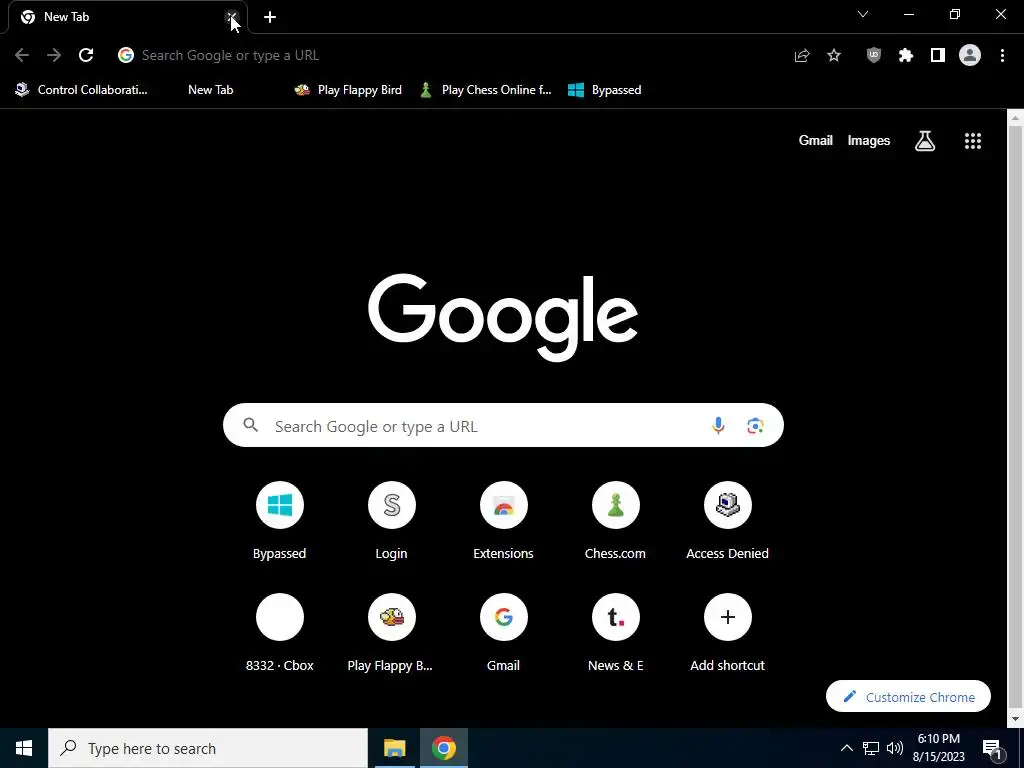Share this page icon in address bar

point(802,56)
